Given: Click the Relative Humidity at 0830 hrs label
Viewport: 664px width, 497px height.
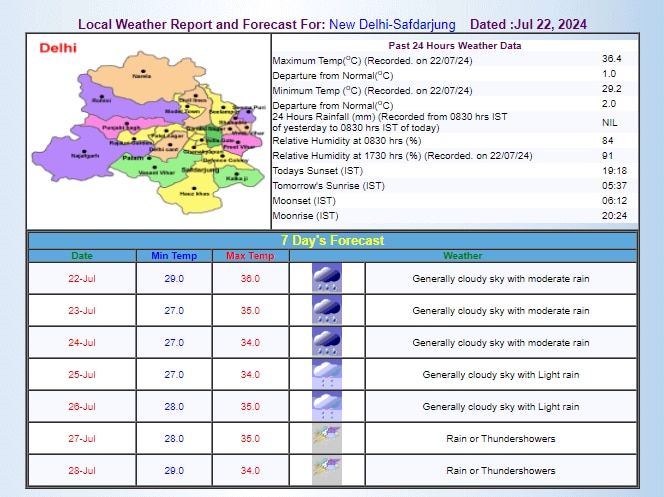Looking at the screenshot, I should pos(347,141).
